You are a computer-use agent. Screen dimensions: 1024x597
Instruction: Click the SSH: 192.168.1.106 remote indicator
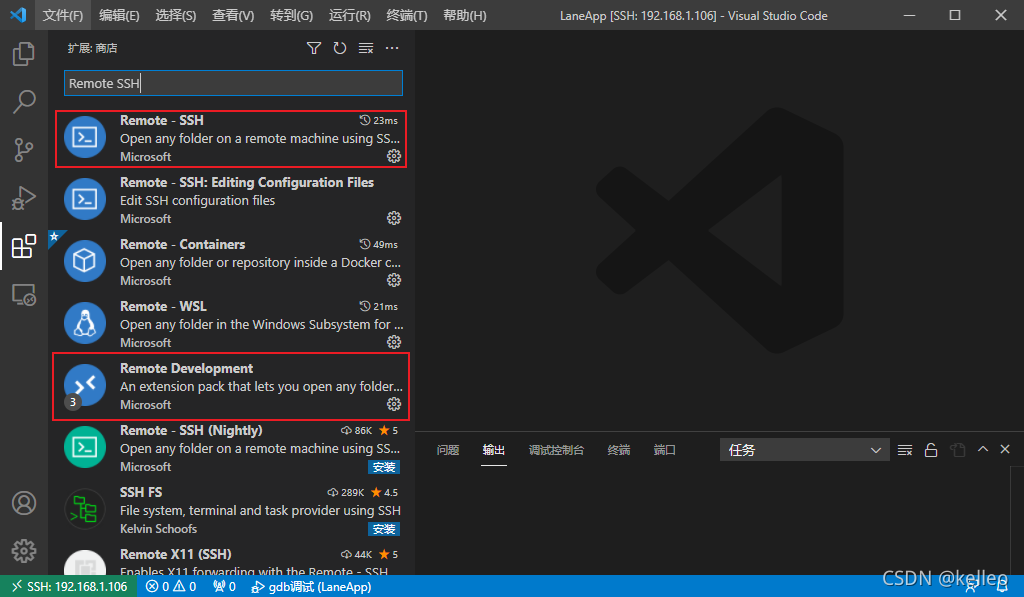click(69, 587)
